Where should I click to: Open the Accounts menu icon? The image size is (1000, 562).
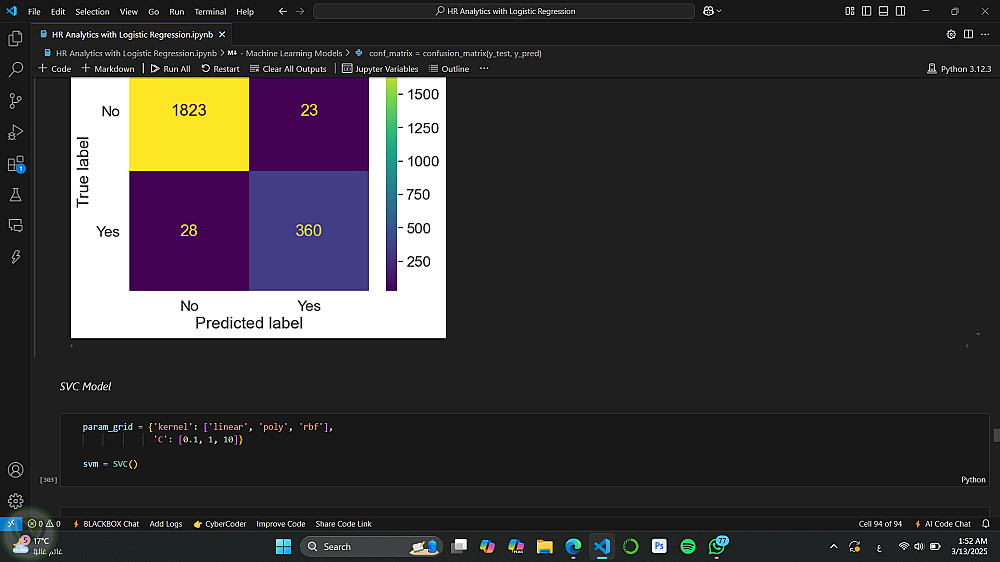[15, 470]
